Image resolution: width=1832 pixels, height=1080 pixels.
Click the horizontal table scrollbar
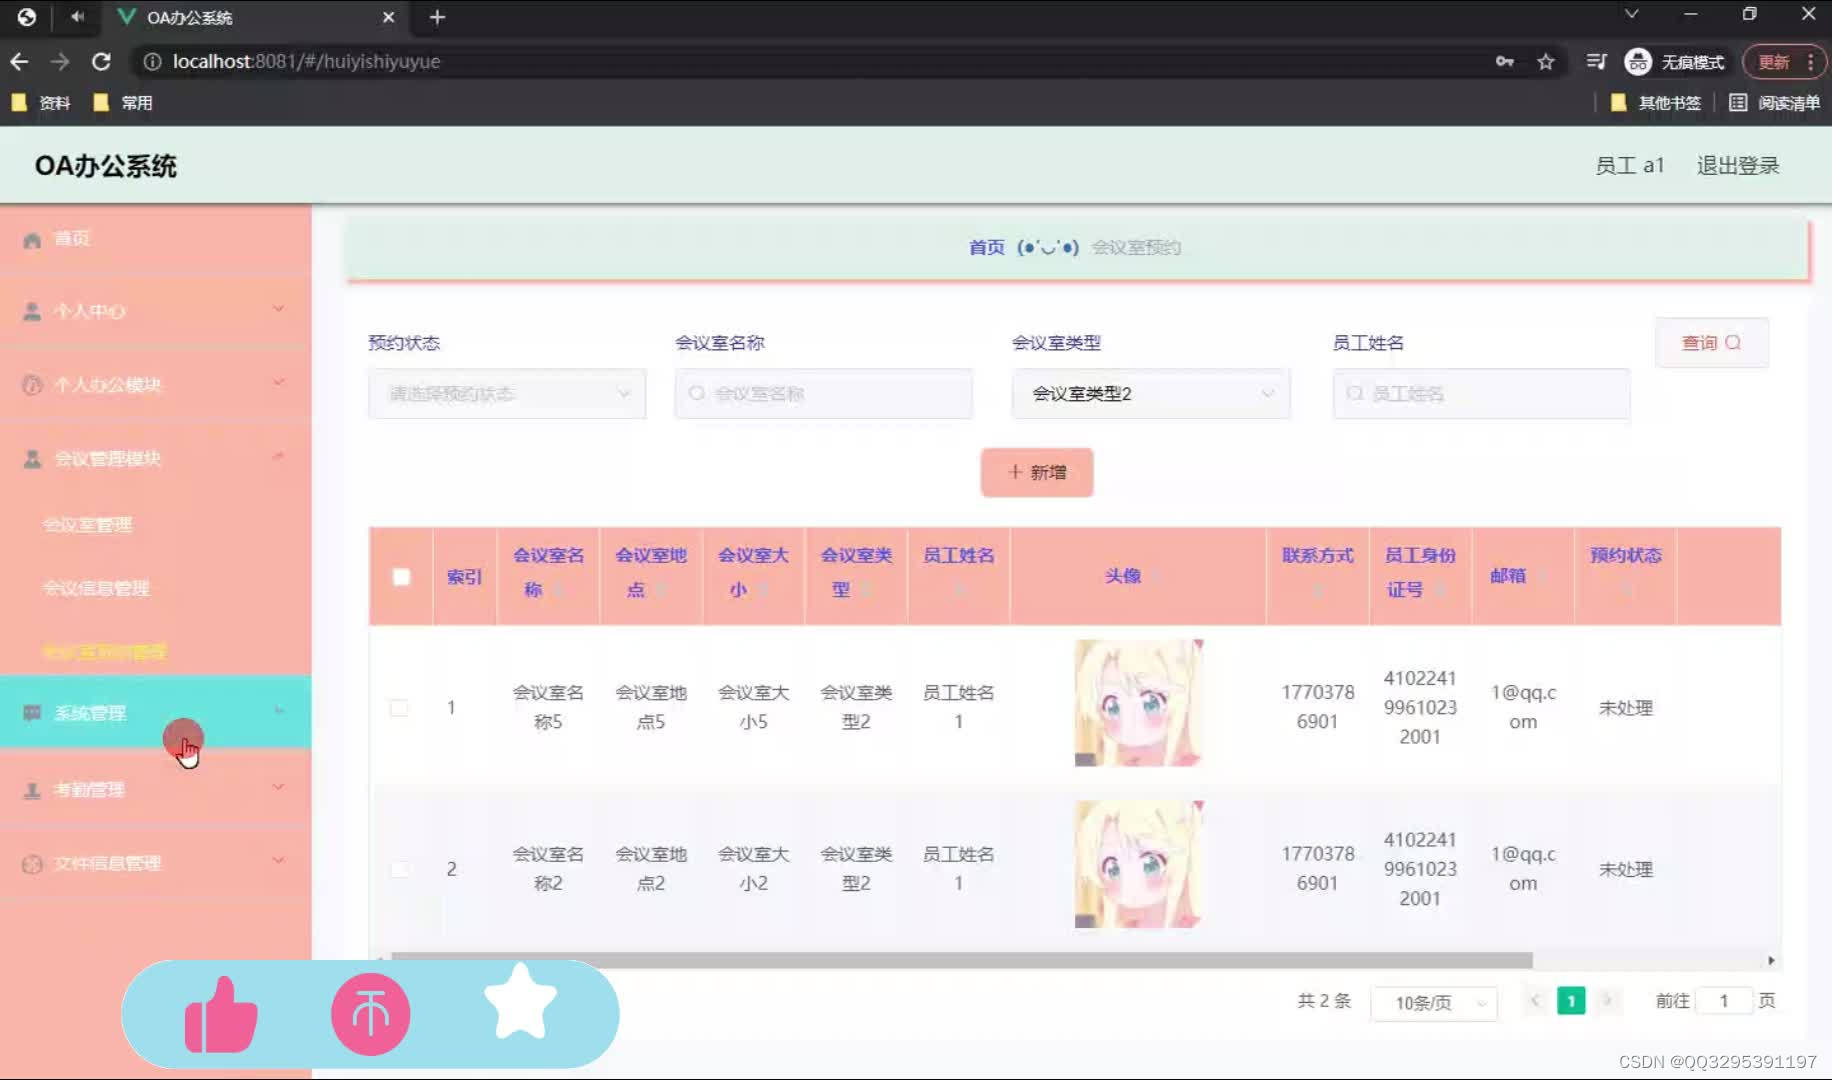click(x=961, y=960)
